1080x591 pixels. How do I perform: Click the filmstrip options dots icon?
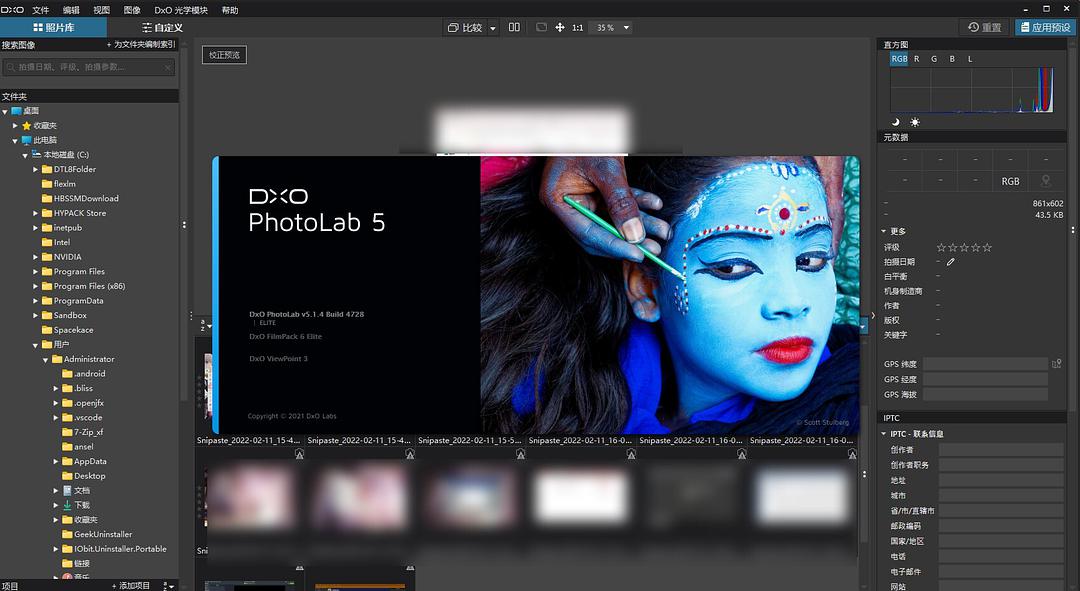click(864, 474)
